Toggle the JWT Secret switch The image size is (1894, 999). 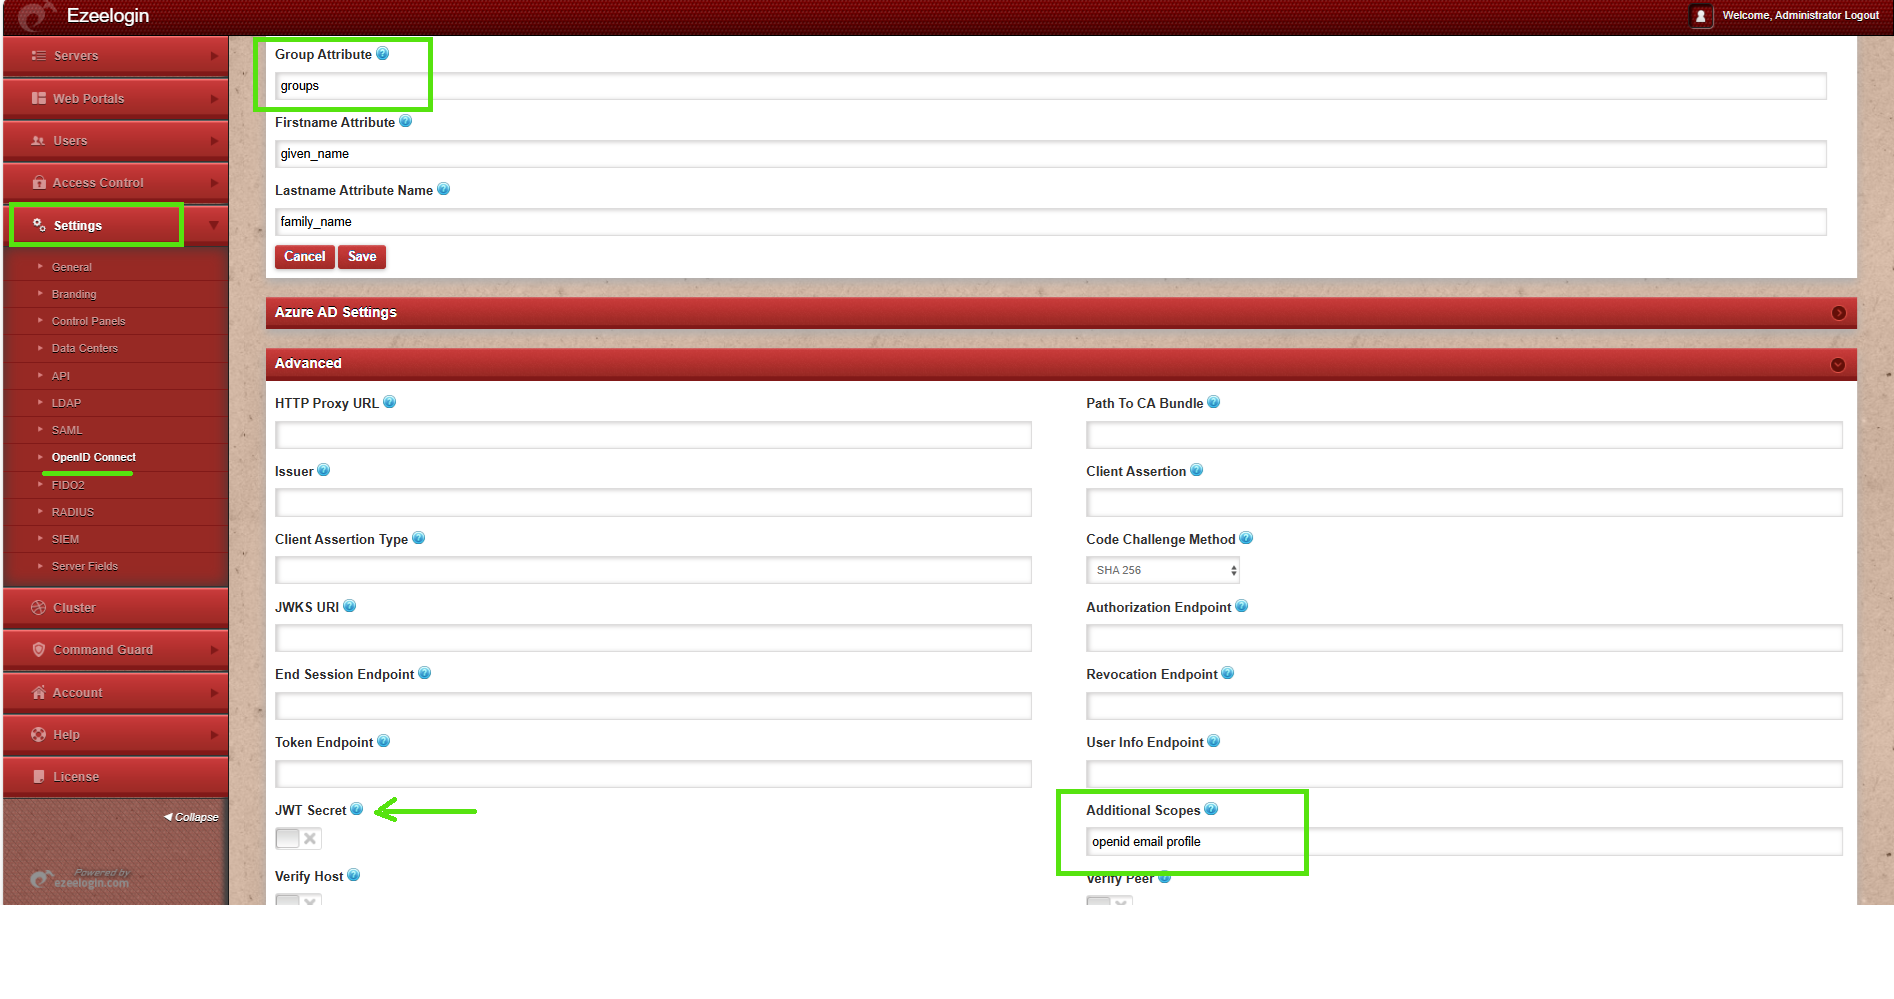coord(298,838)
